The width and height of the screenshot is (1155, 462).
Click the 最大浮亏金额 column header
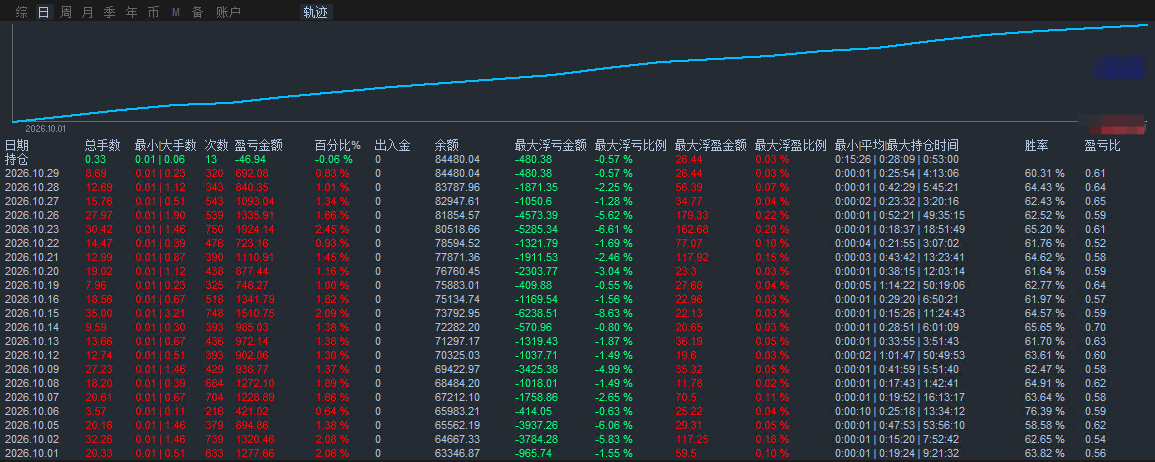coord(550,145)
